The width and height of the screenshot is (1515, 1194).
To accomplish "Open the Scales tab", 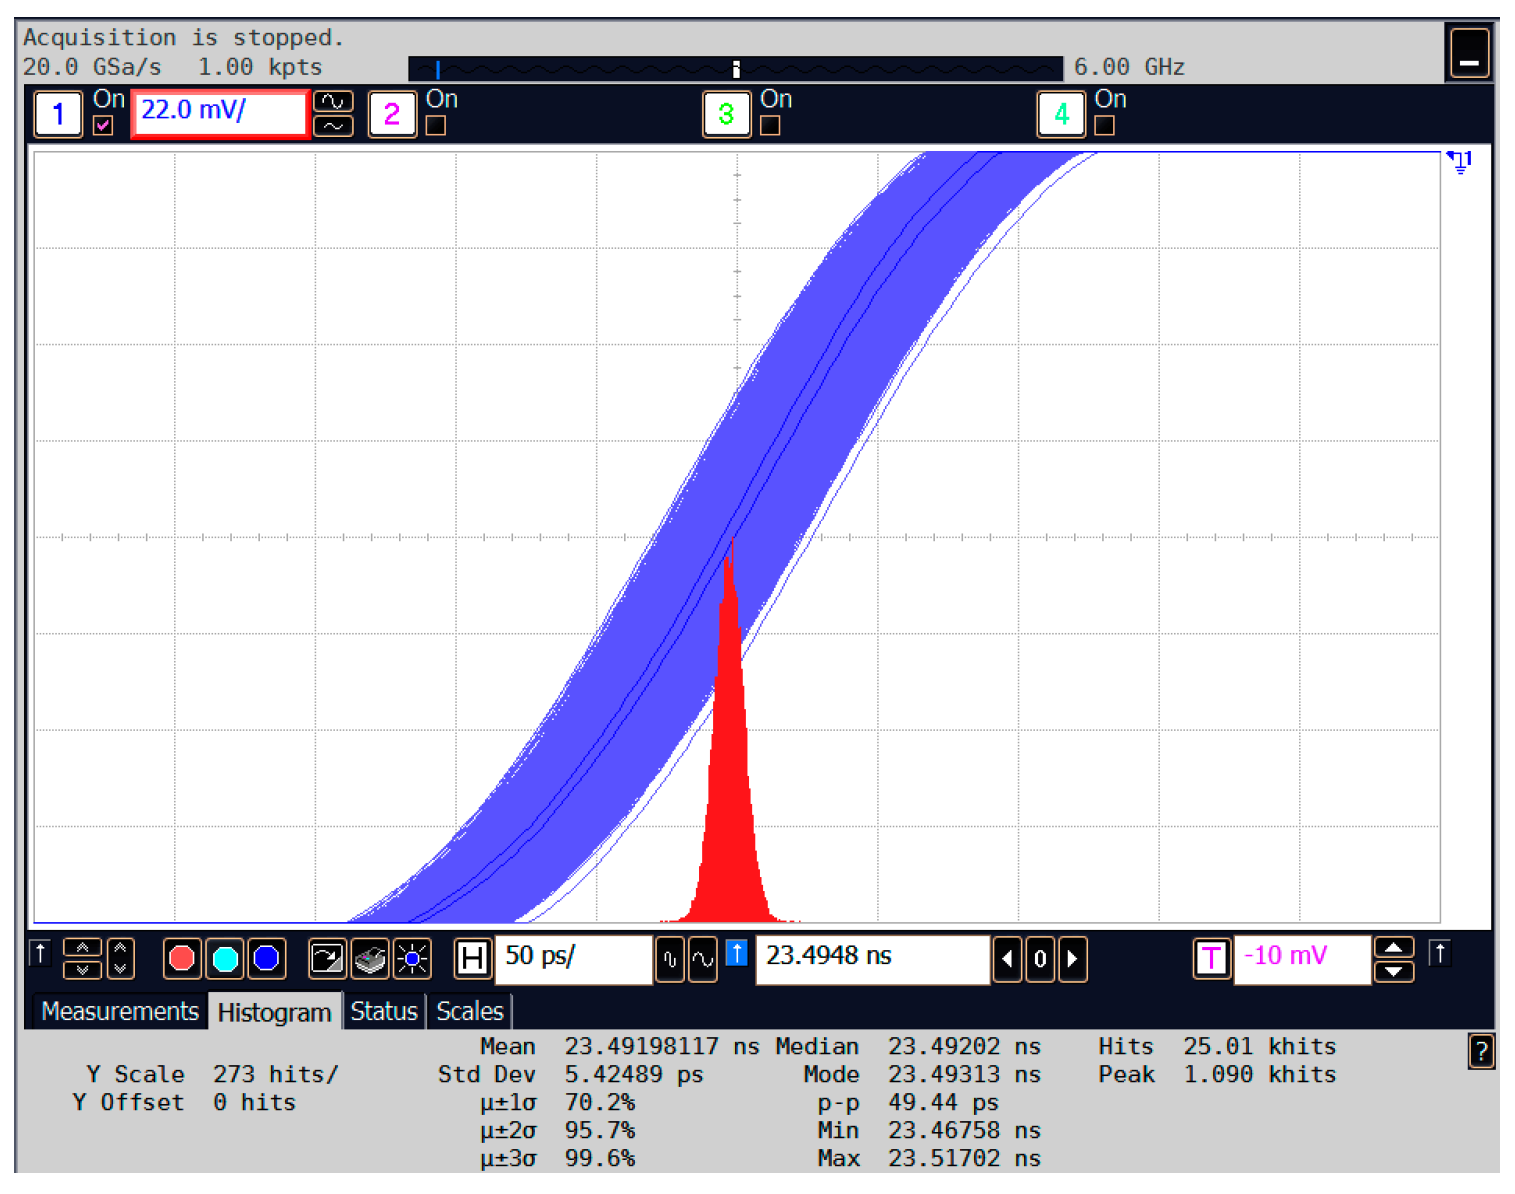I will point(469,1012).
